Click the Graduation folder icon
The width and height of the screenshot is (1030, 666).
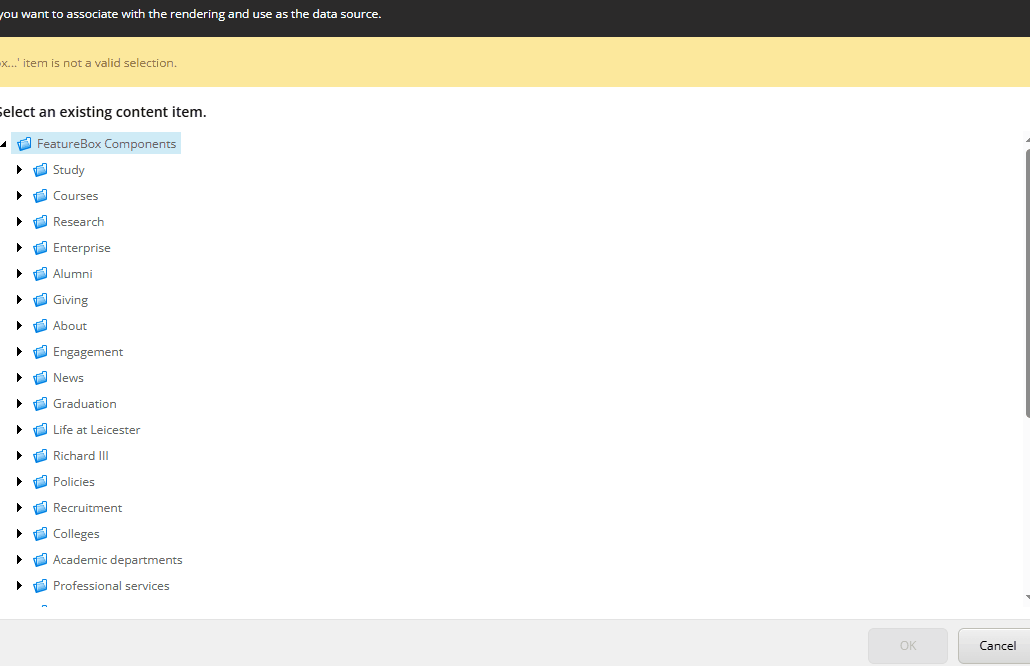(x=40, y=403)
